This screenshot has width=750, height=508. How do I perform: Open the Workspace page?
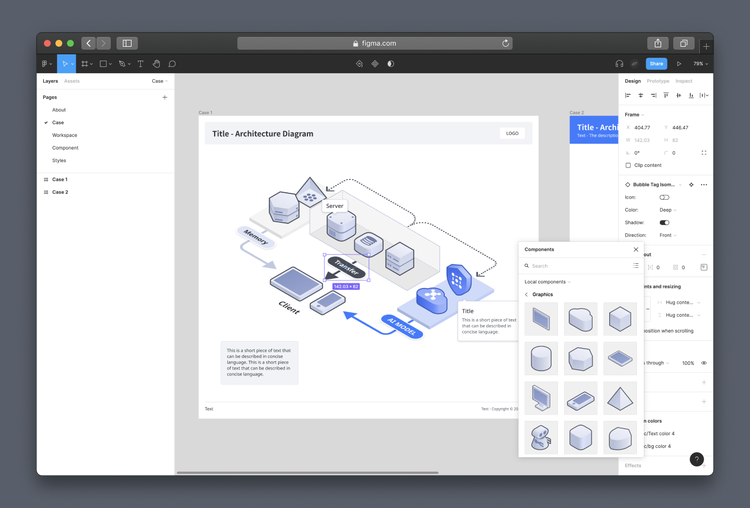65,135
